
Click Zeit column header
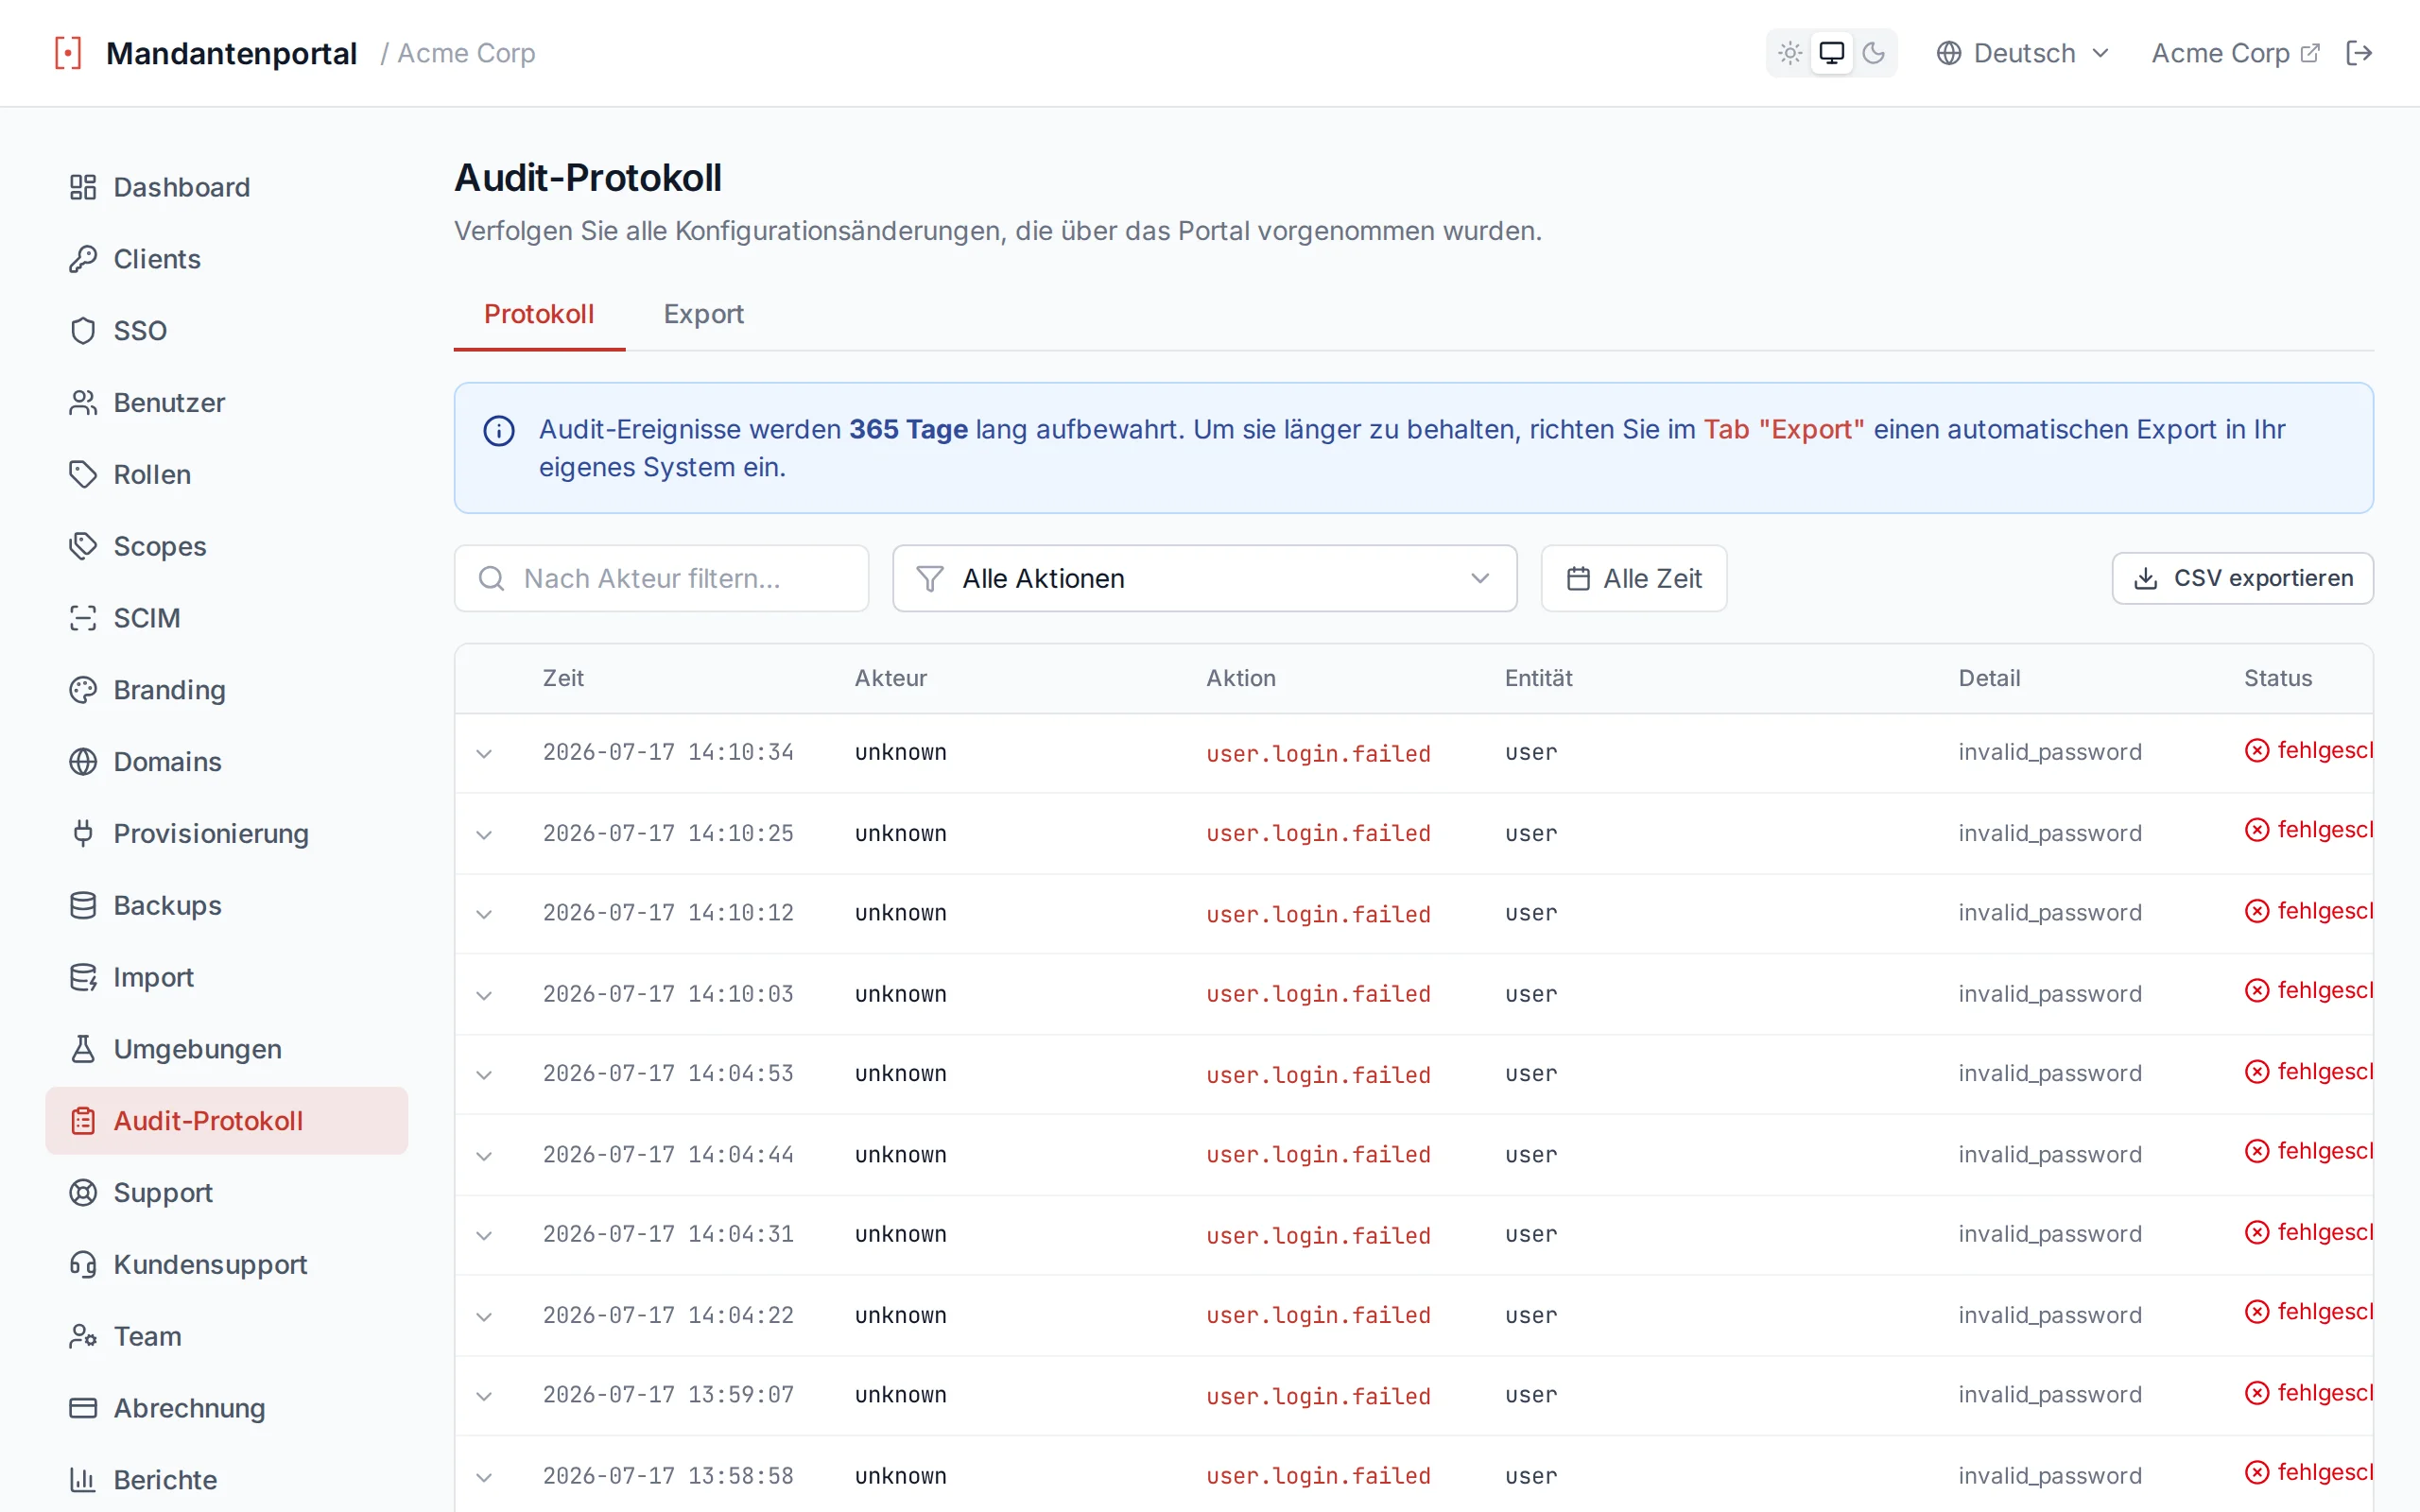point(563,678)
